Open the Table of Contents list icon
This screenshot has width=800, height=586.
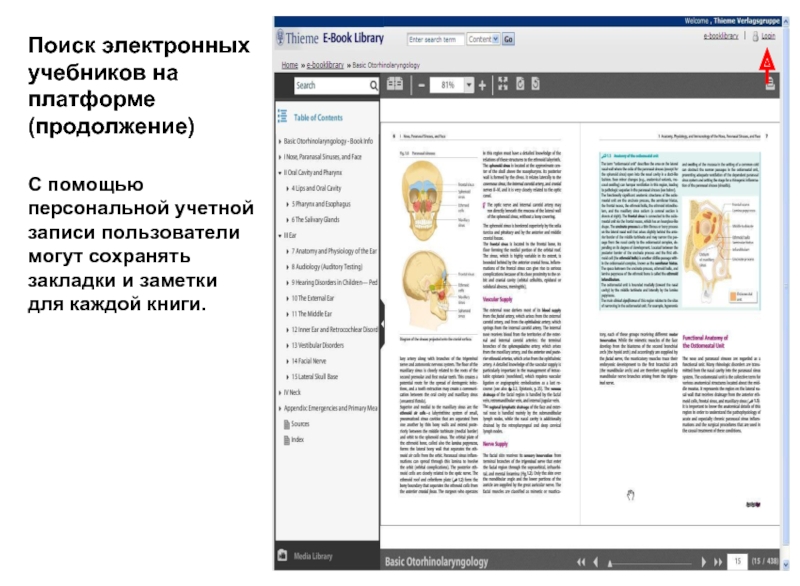click(282, 117)
